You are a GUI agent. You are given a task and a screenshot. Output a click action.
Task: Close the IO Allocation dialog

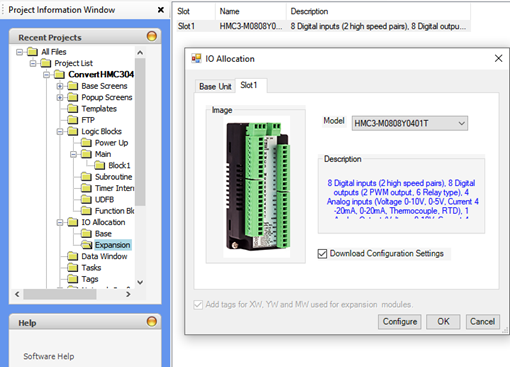[498, 58]
